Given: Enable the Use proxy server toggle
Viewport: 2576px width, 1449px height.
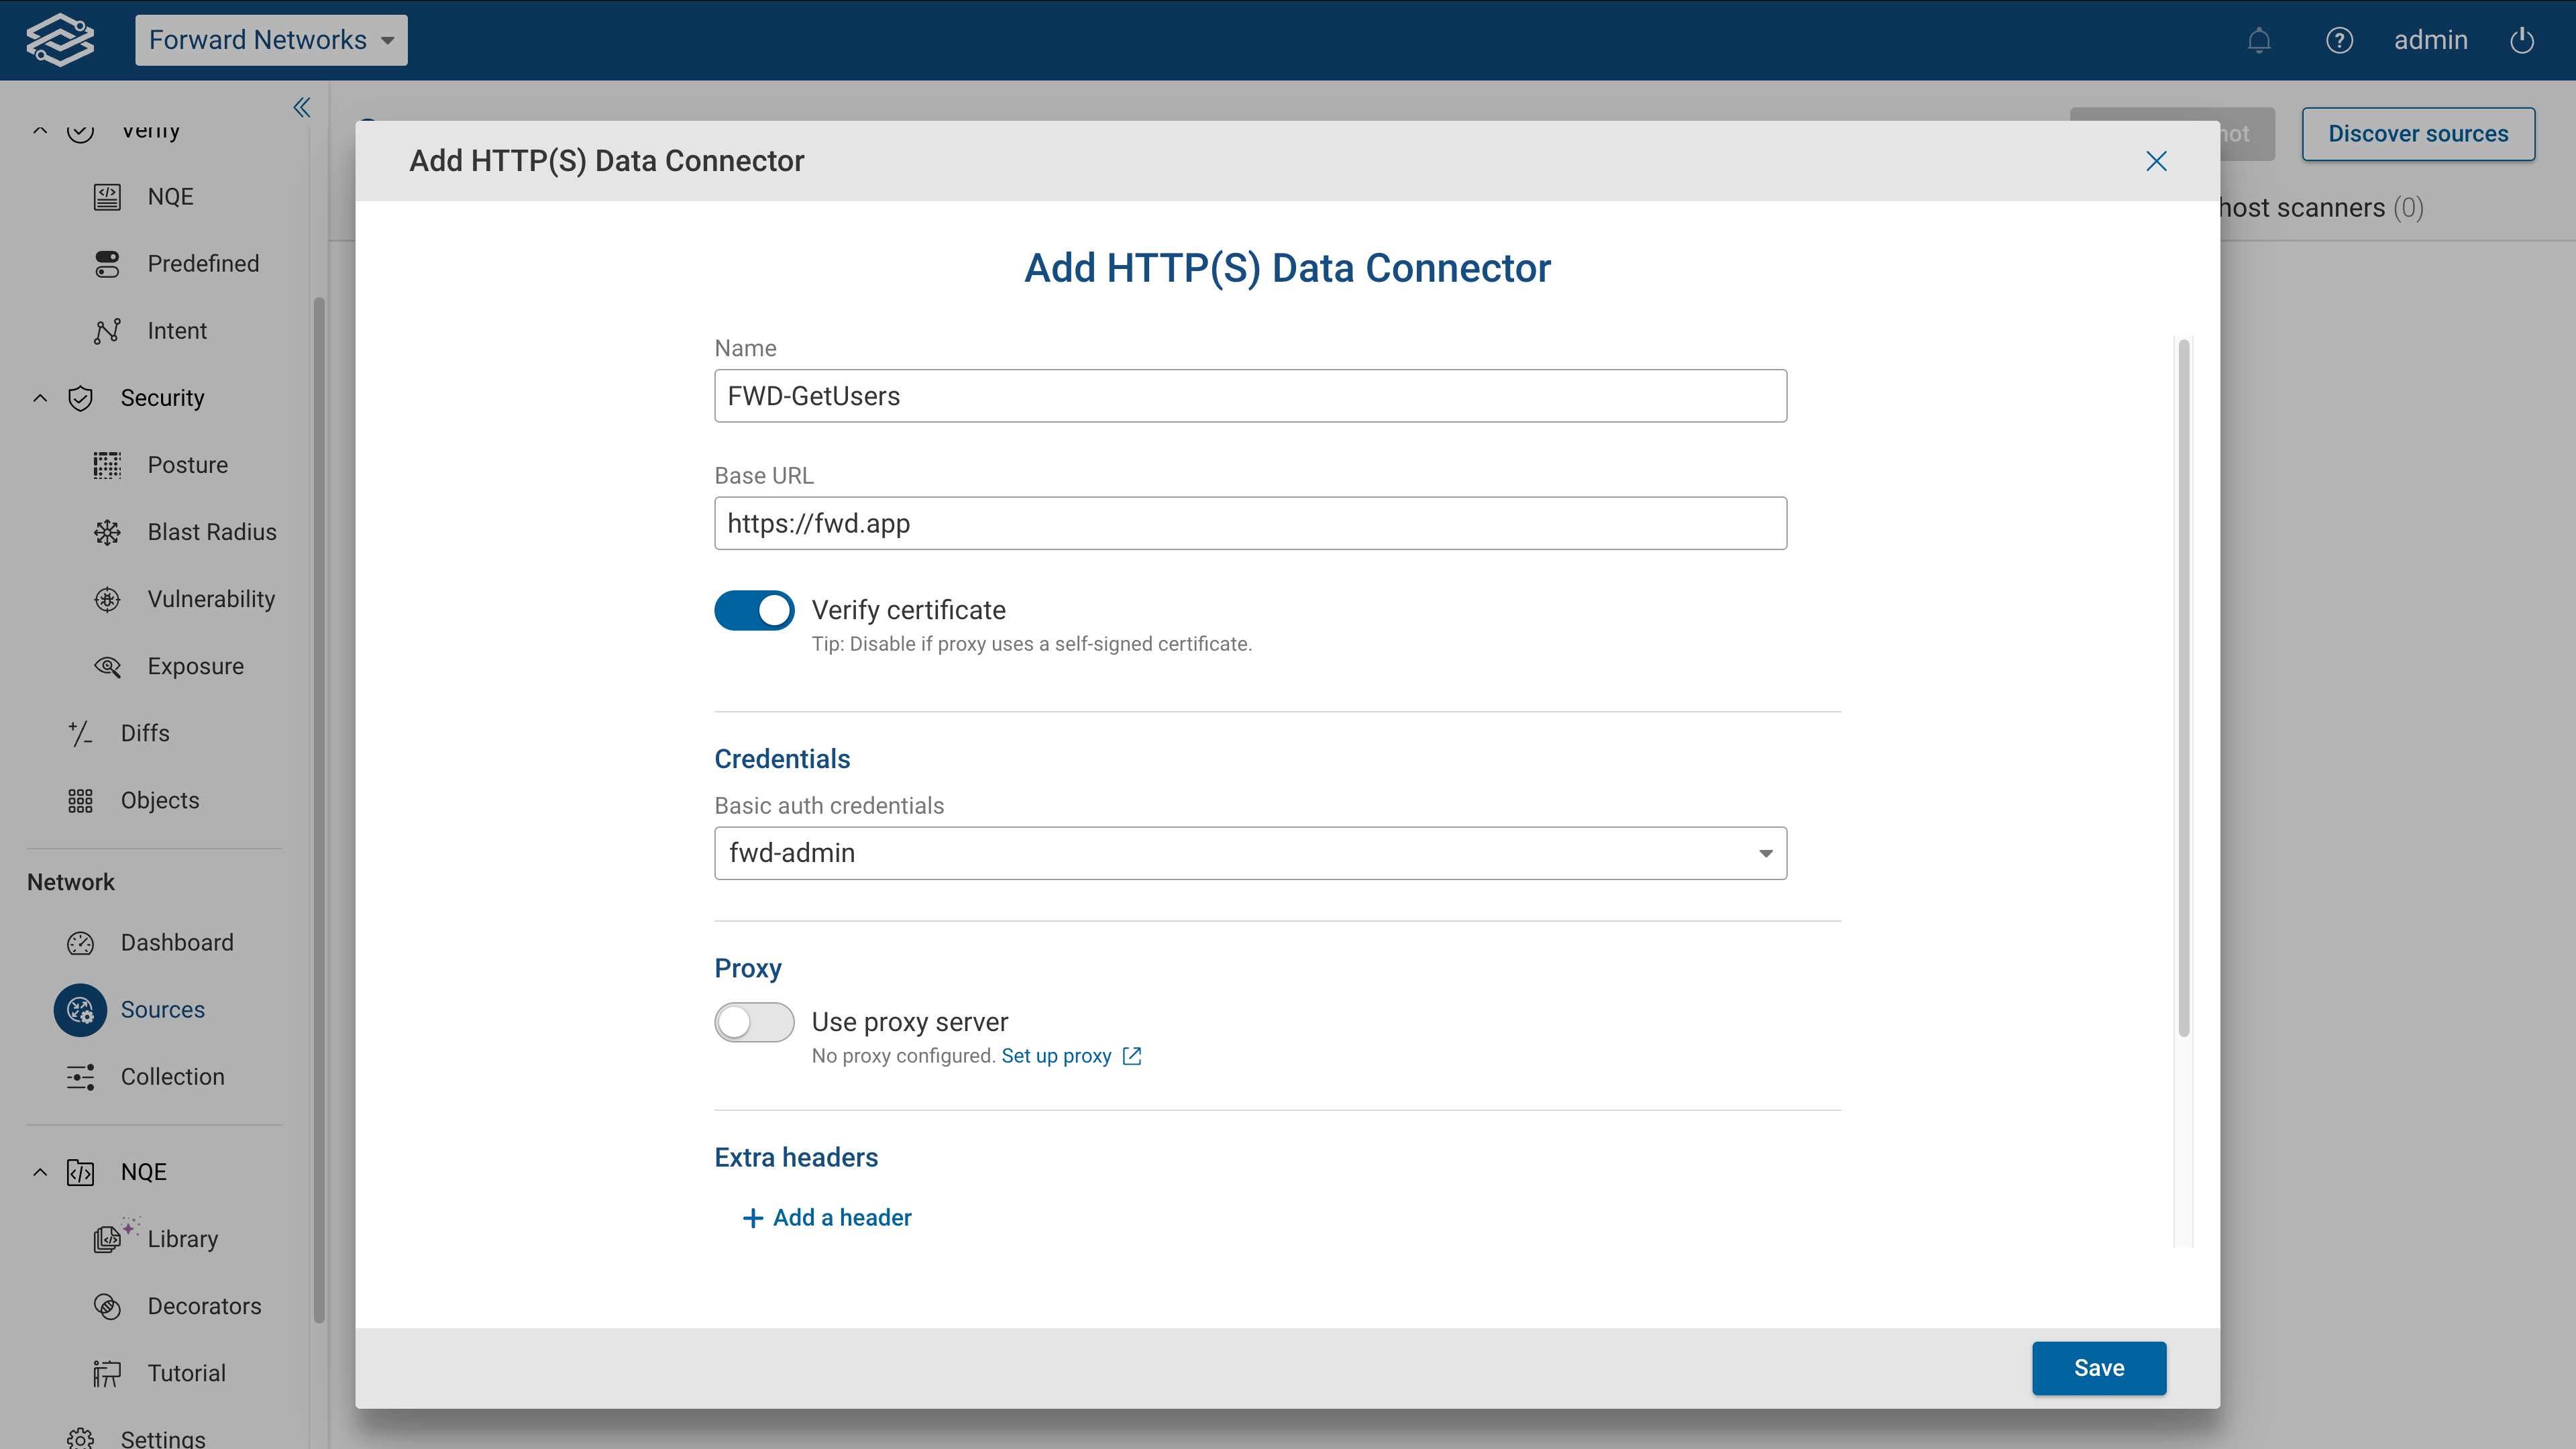Looking at the screenshot, I should click(x=754, y=1021).
